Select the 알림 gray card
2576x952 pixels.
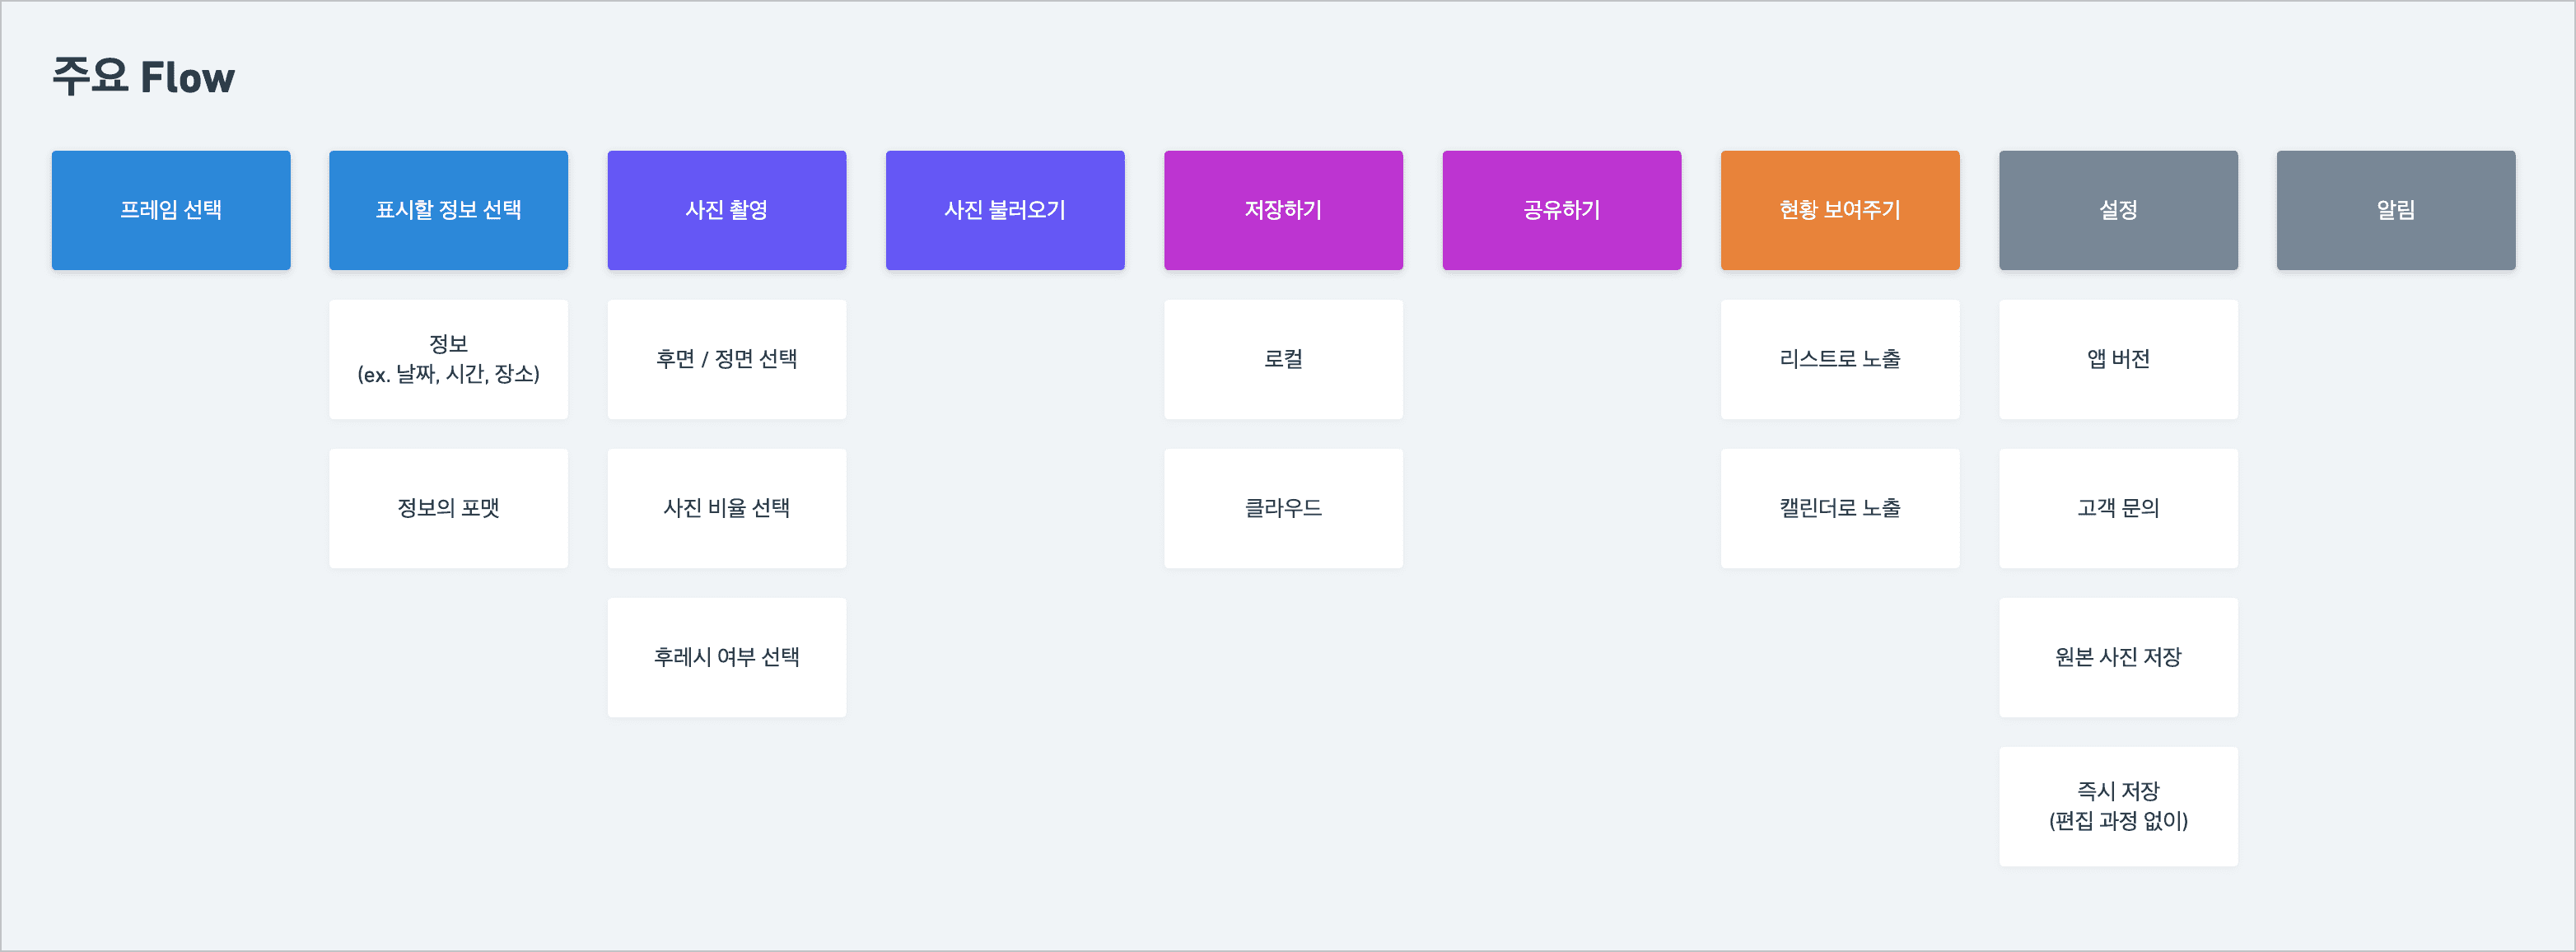[x=2396, y=210]
